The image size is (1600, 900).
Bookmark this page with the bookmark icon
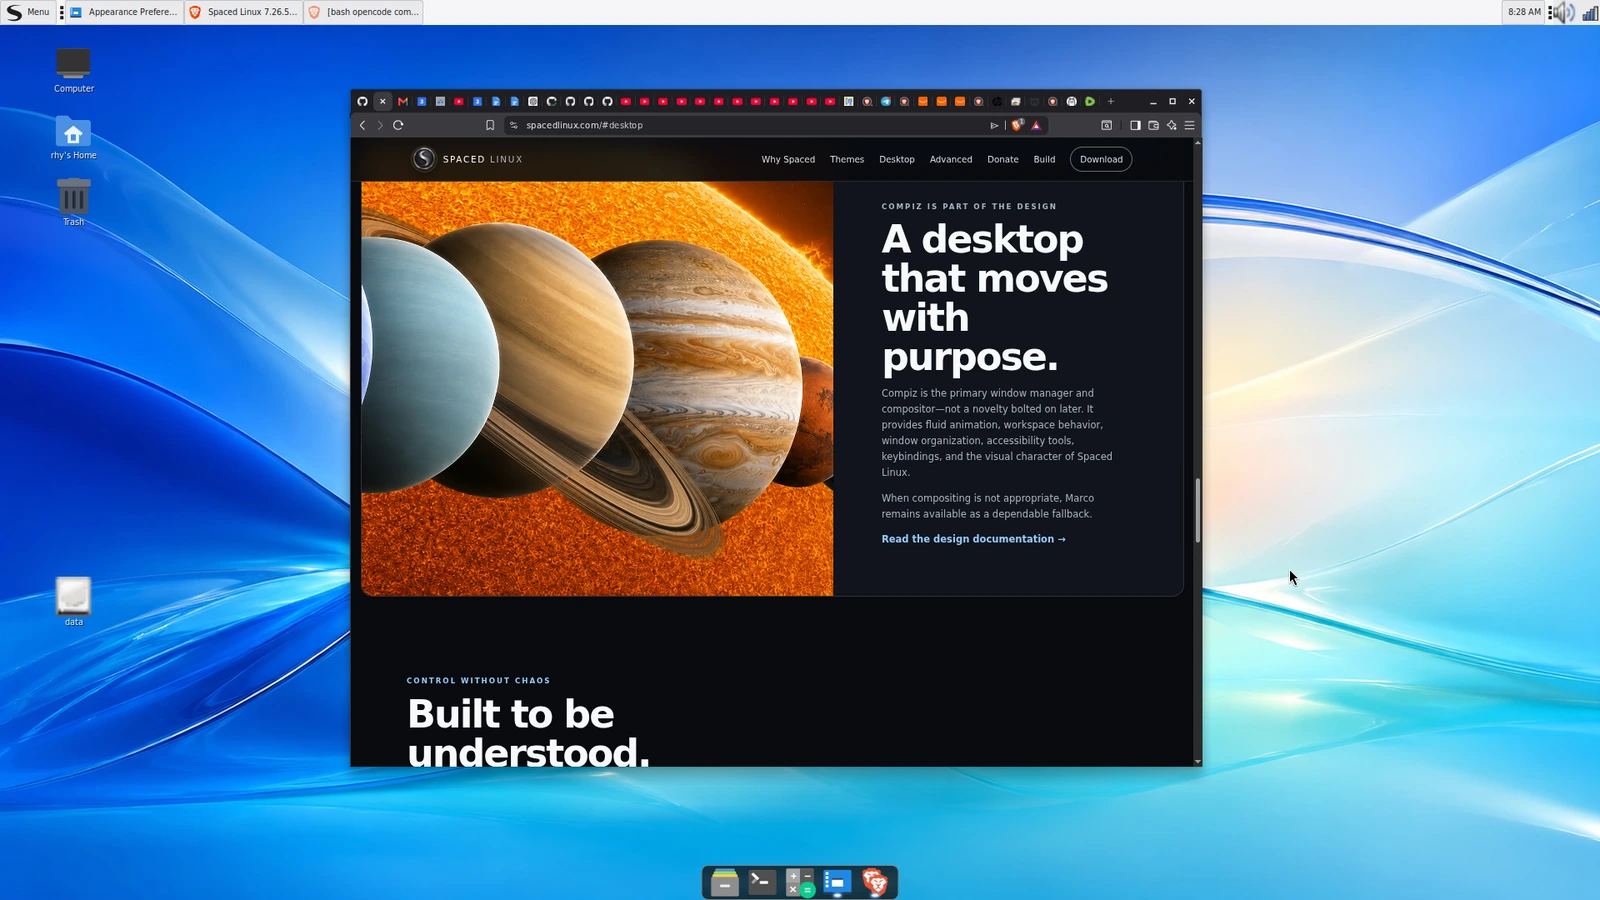pyautogui.click(x=490, y=125)
